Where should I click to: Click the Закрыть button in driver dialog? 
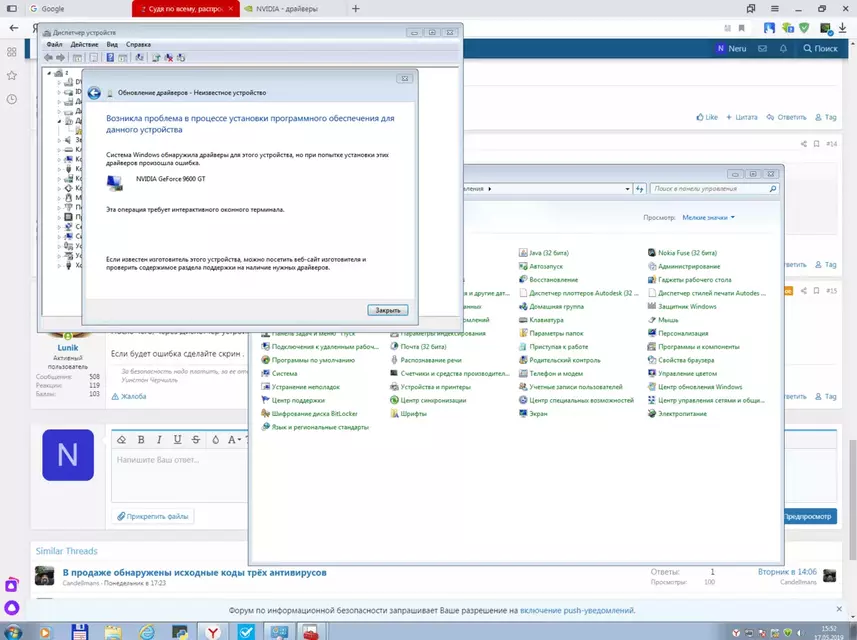click(x=388, y=310)
